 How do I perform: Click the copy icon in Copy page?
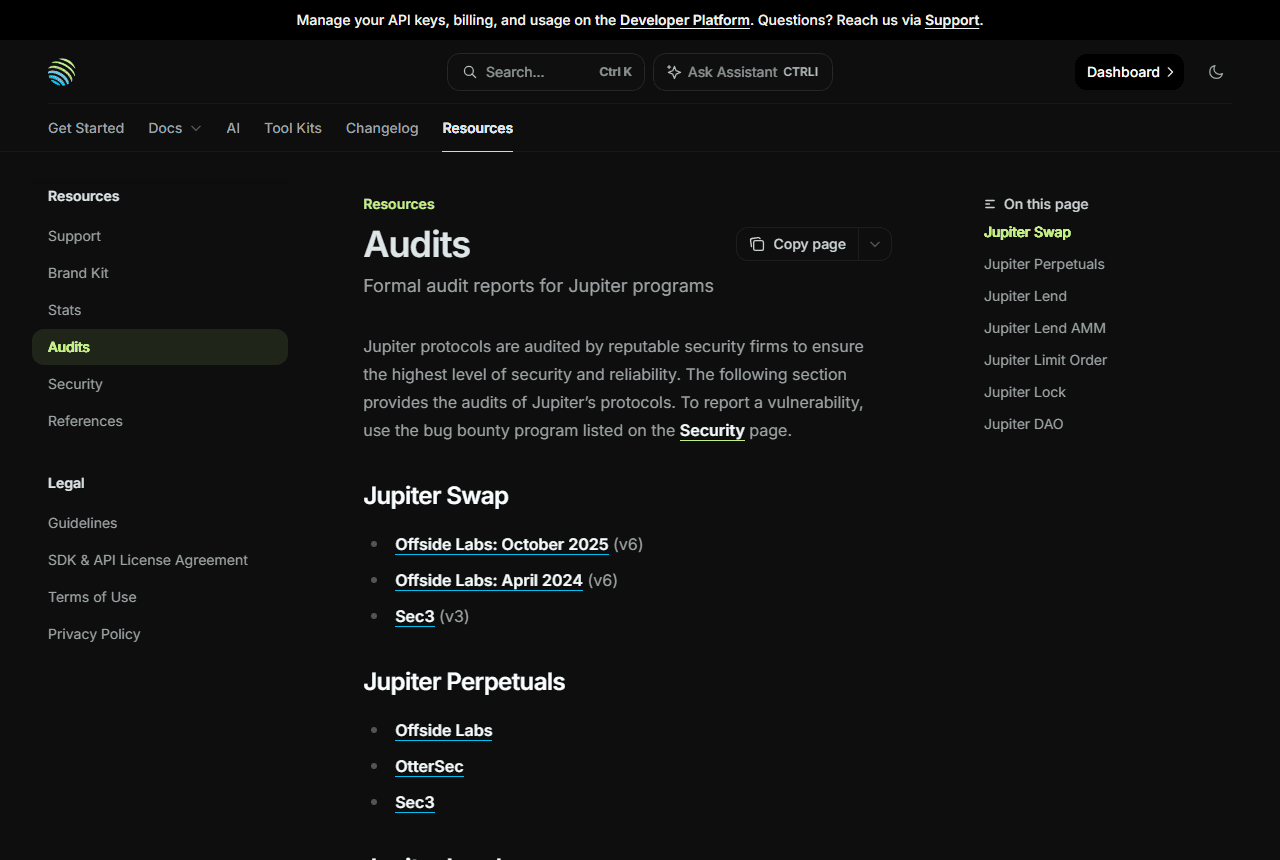[757, 244]
